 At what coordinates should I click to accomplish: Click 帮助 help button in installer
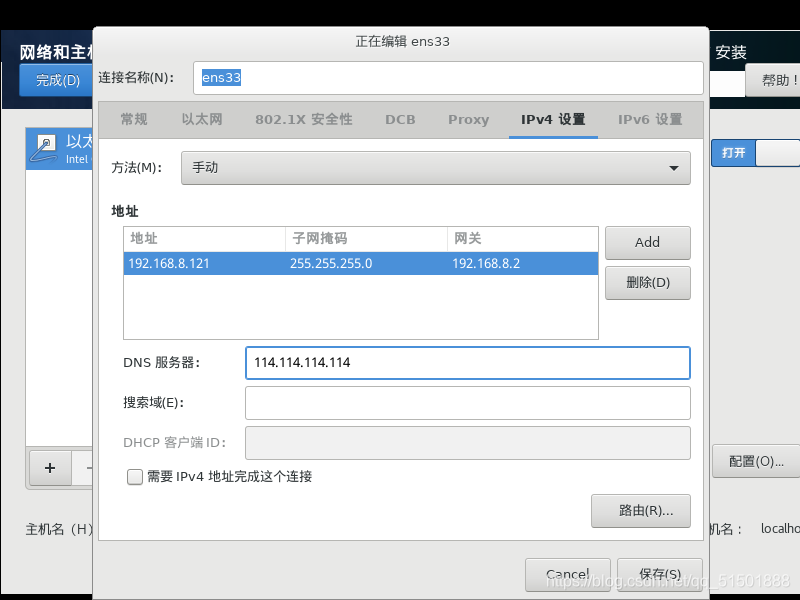773,80
